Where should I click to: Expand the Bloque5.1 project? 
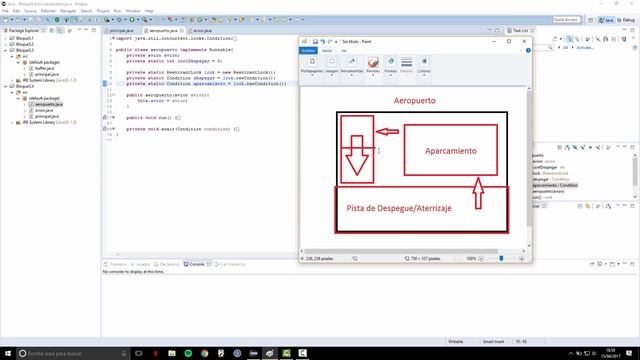(6, 38)
